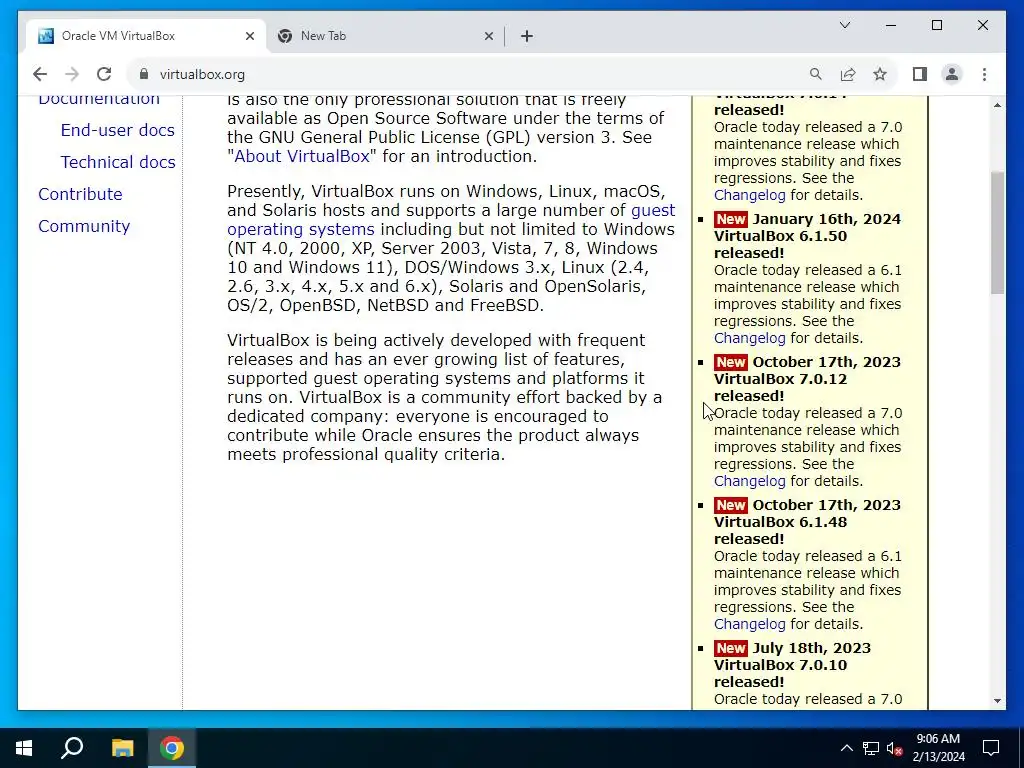The width and height of the screenshot is (1024, 768).
Task: Open File Explorer from the taskbar
Action: pos(122,748)
